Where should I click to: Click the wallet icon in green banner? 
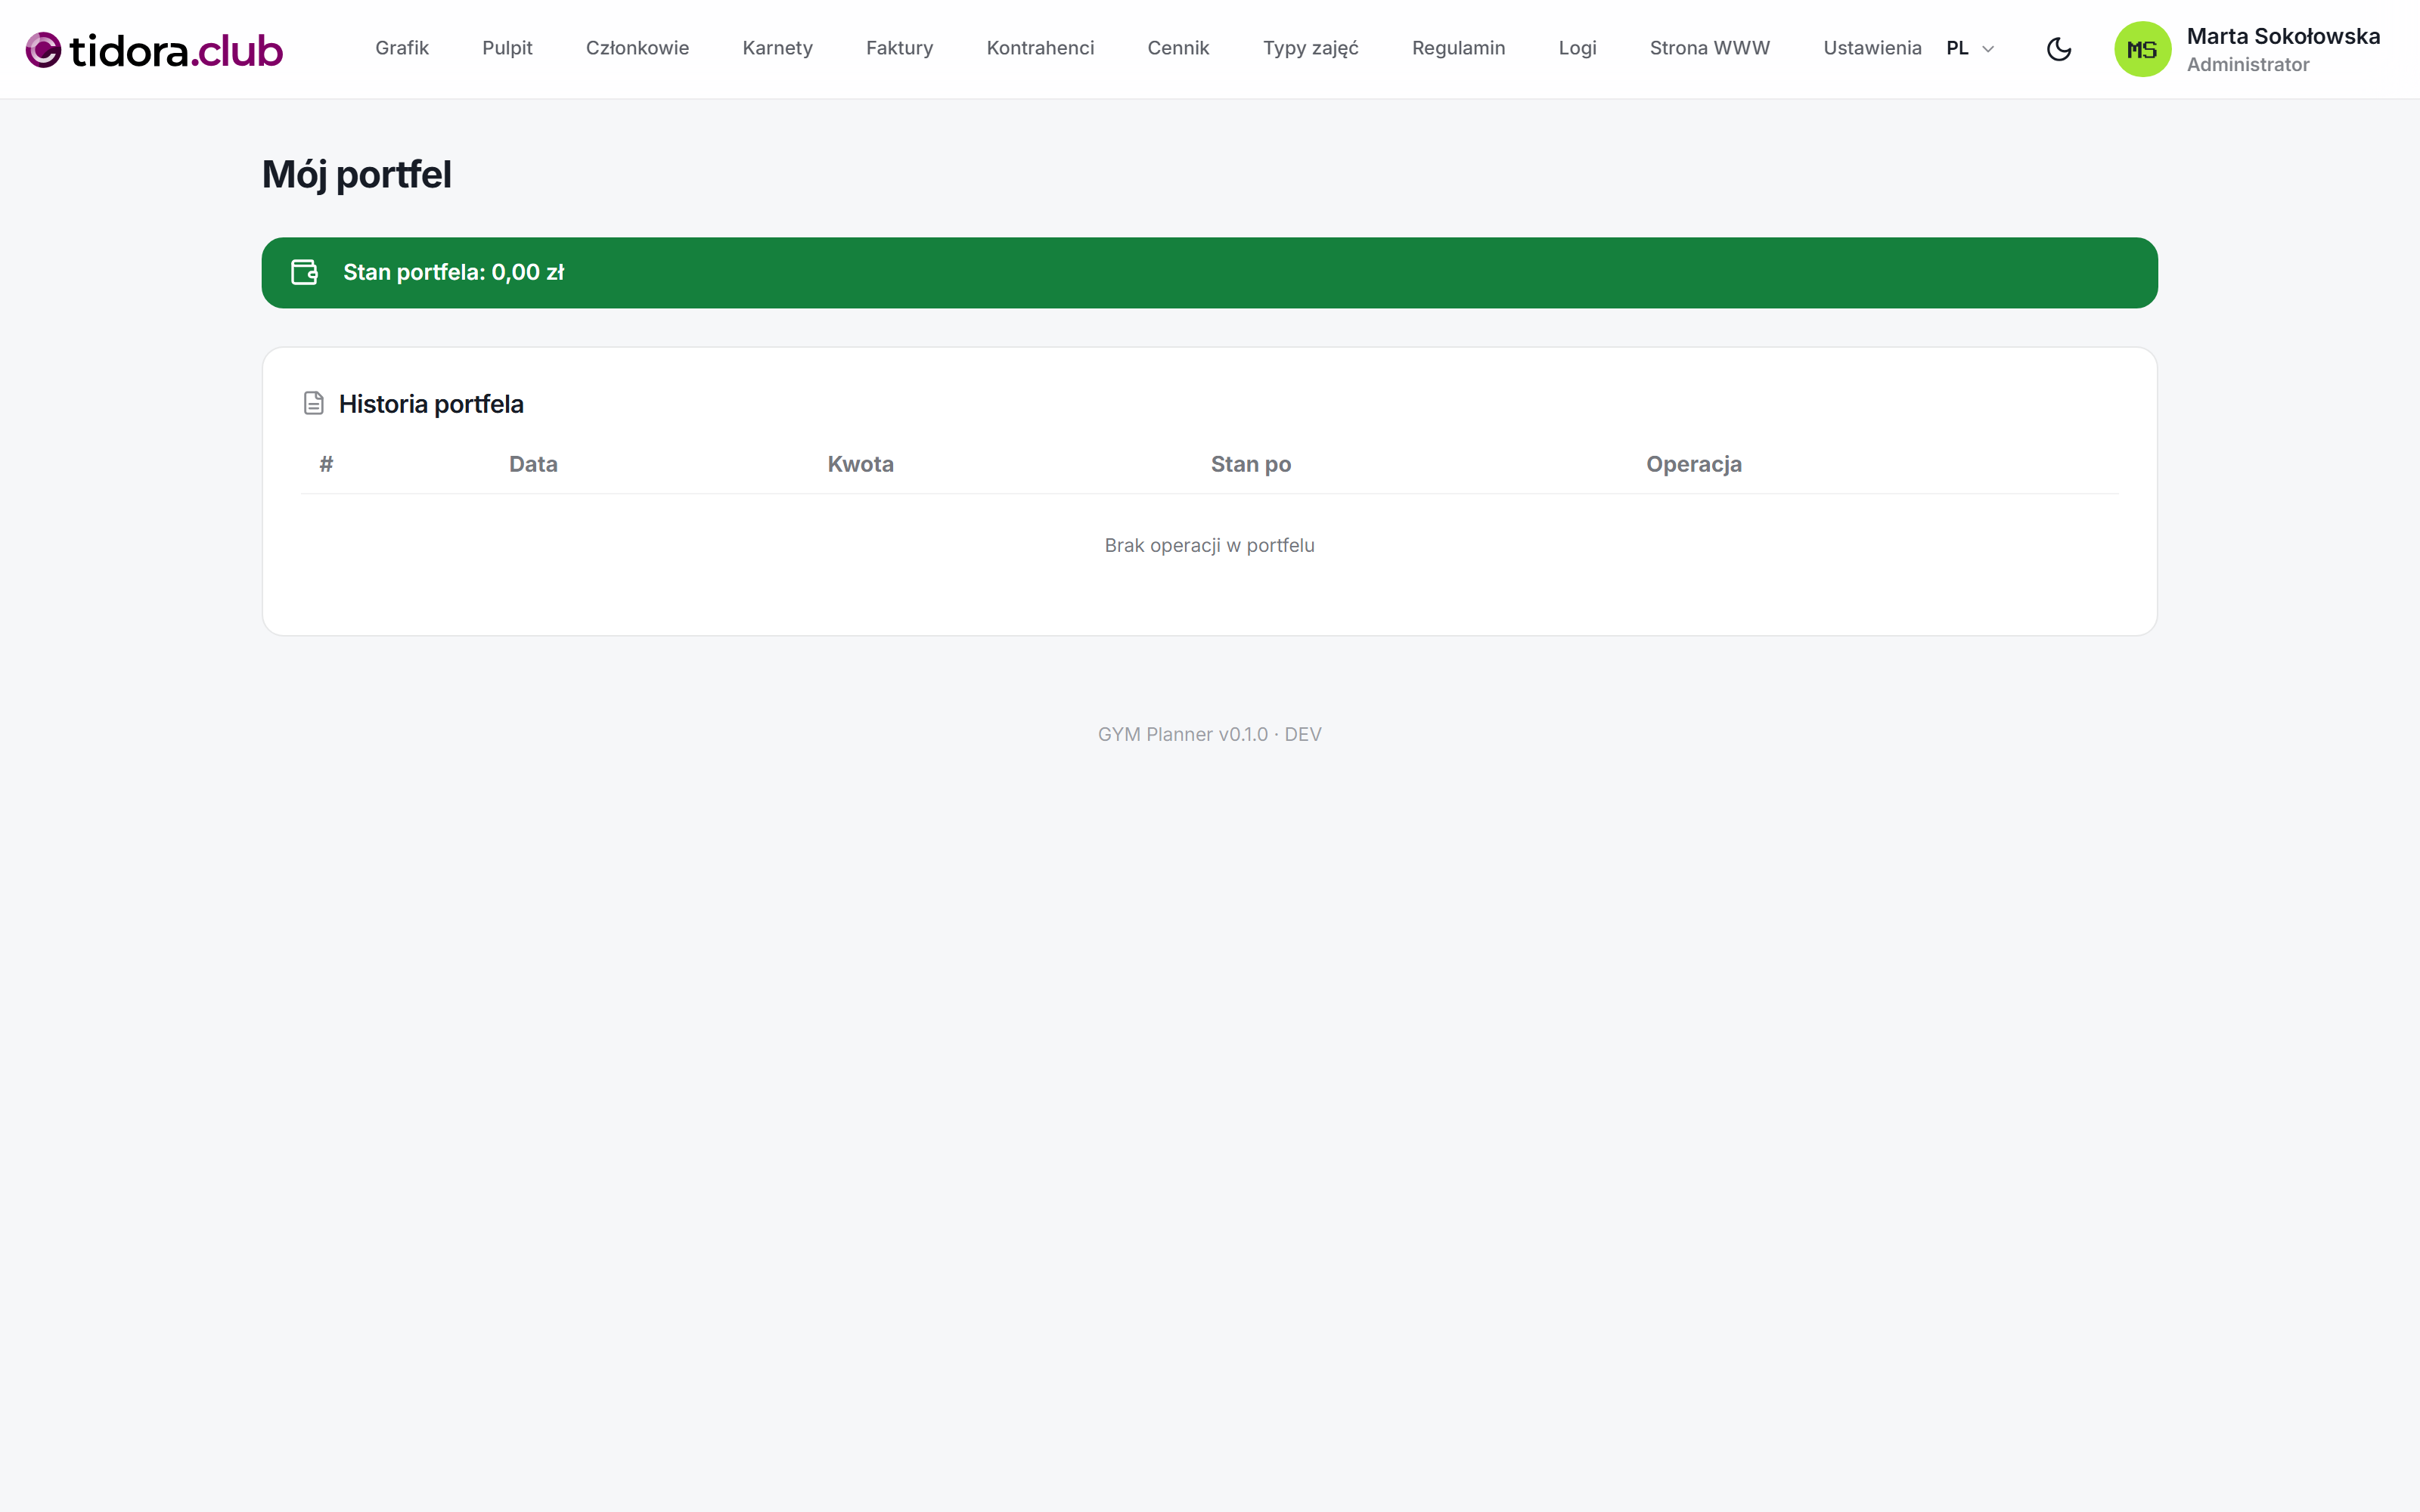(x=304, y=272)
